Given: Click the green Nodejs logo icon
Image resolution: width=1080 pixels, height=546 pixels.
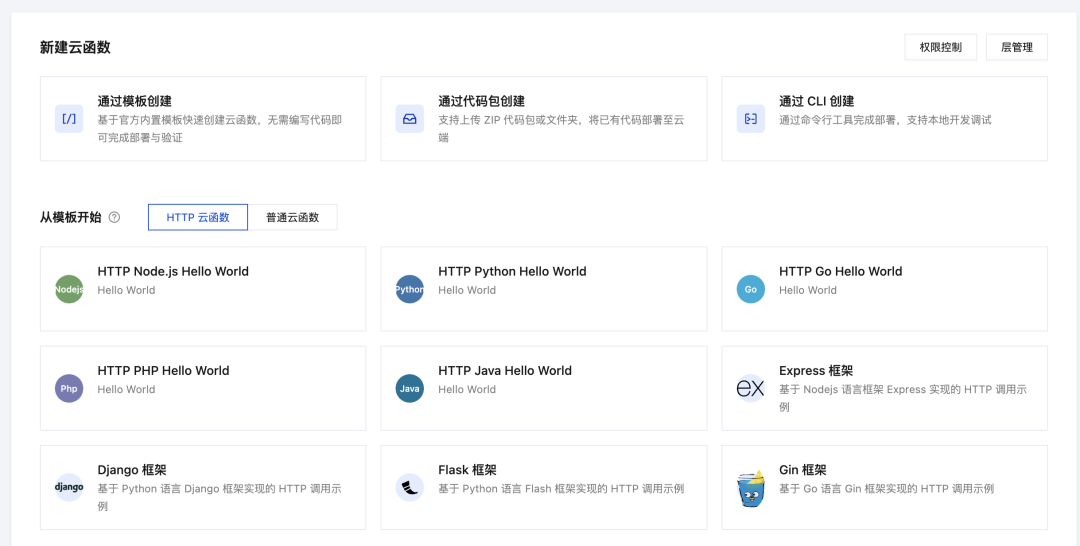Looking at the screenshot, I should pos(69,289).
